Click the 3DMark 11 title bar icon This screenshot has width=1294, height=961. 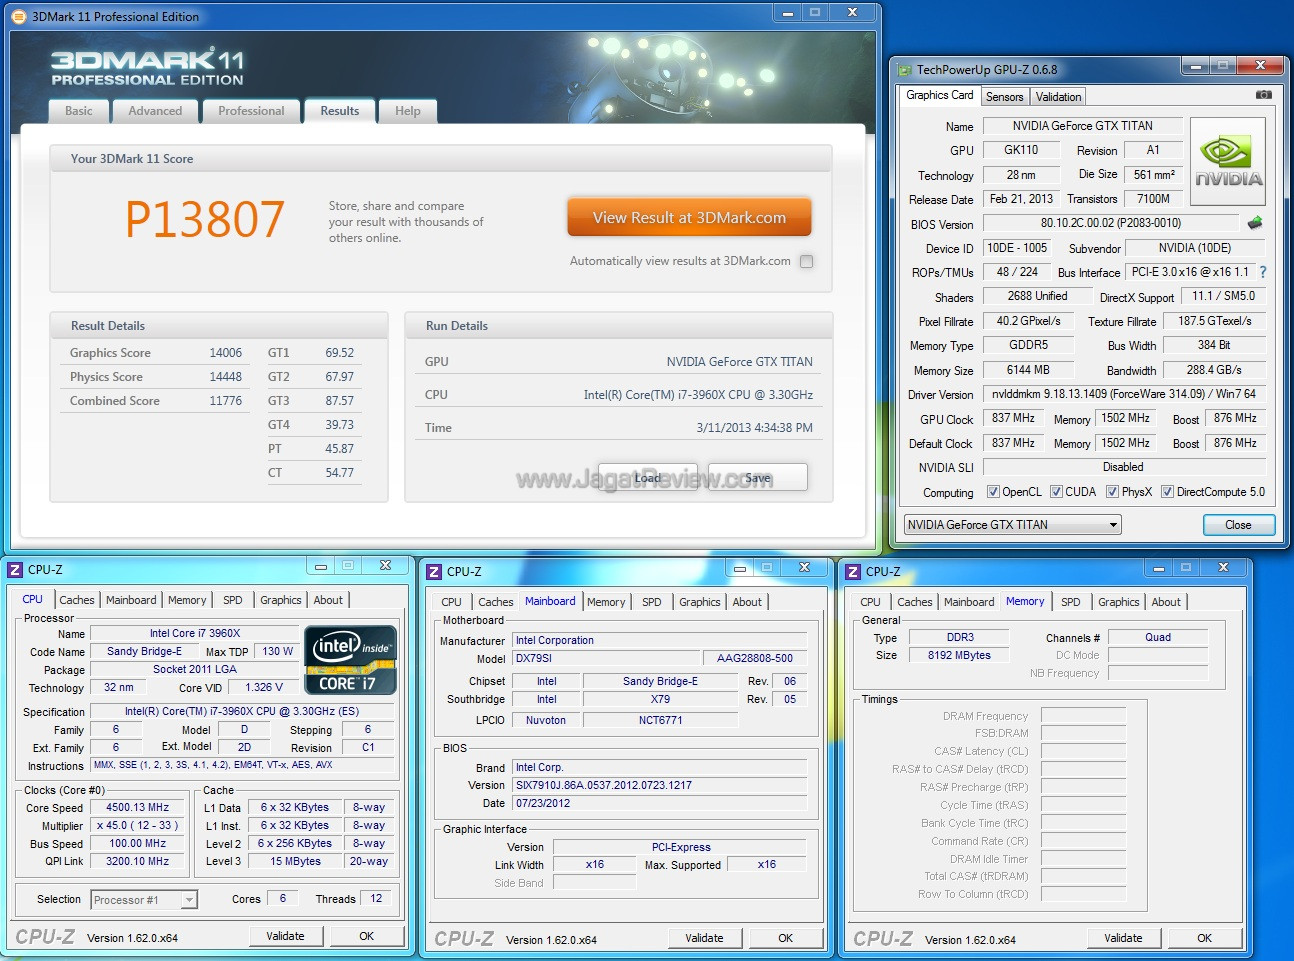coord(19,16)
